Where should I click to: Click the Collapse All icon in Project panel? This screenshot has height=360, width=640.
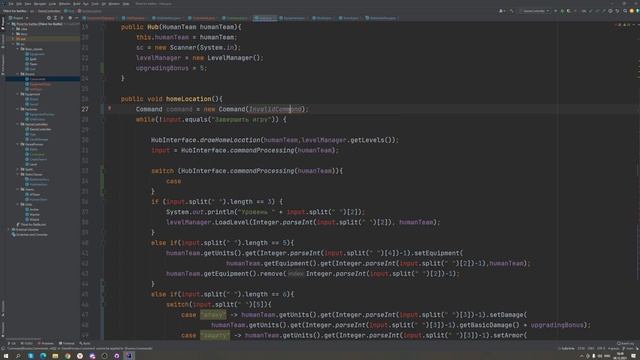click(62, 18)
